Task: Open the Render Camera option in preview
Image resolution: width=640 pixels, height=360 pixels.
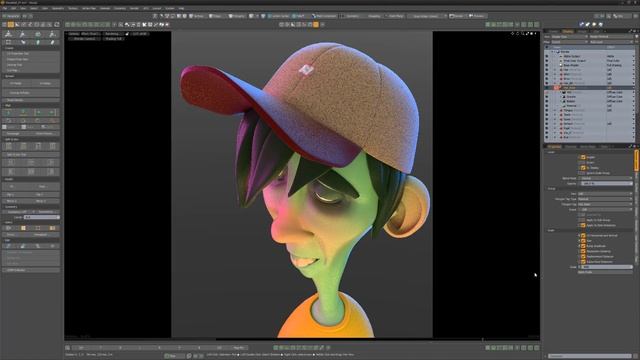Action: click(x=85, y=39)
